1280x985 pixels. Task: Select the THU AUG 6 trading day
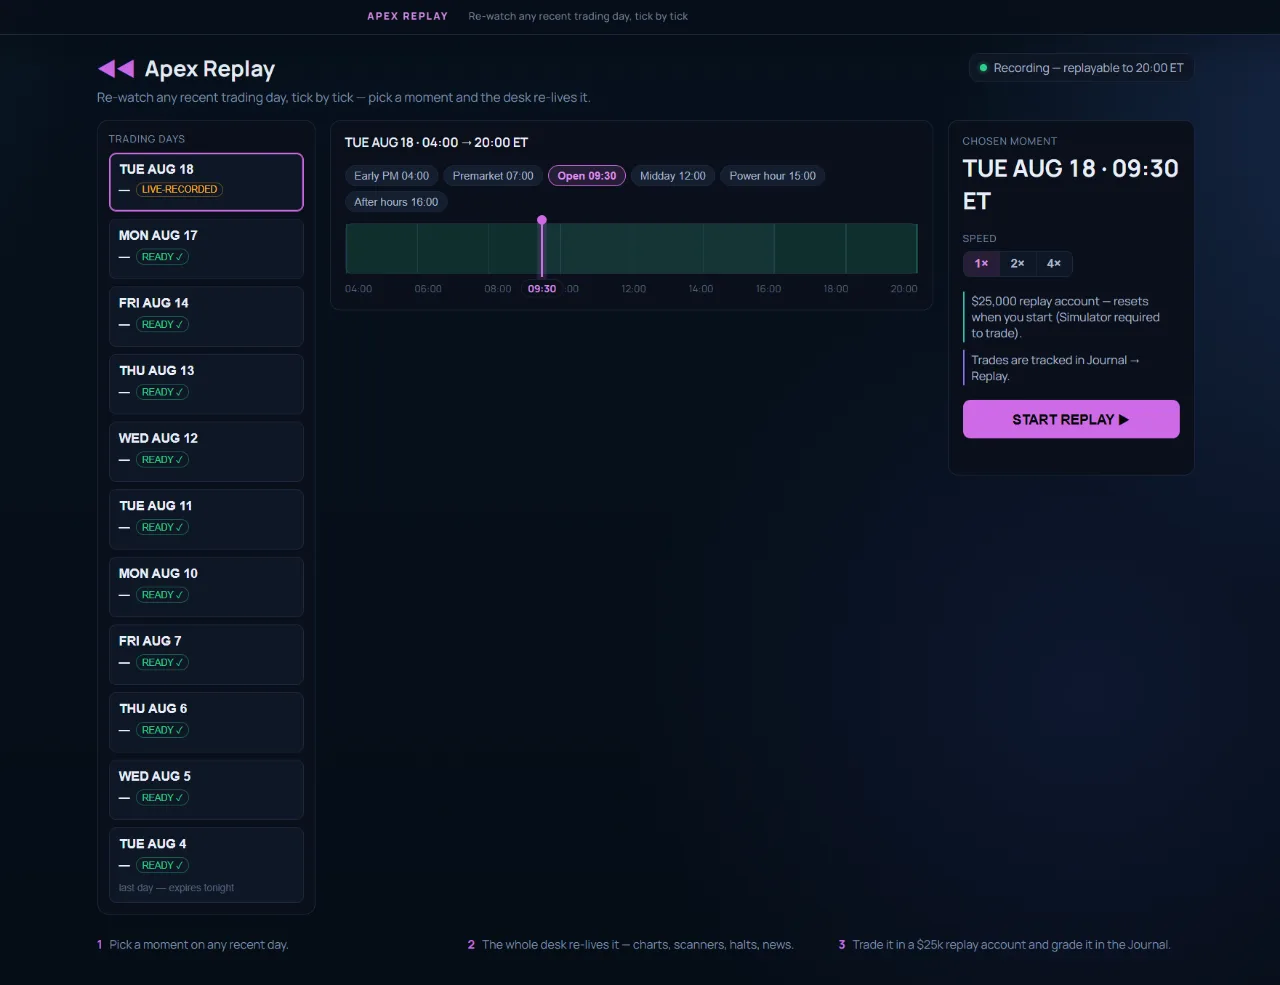[206, 722]
